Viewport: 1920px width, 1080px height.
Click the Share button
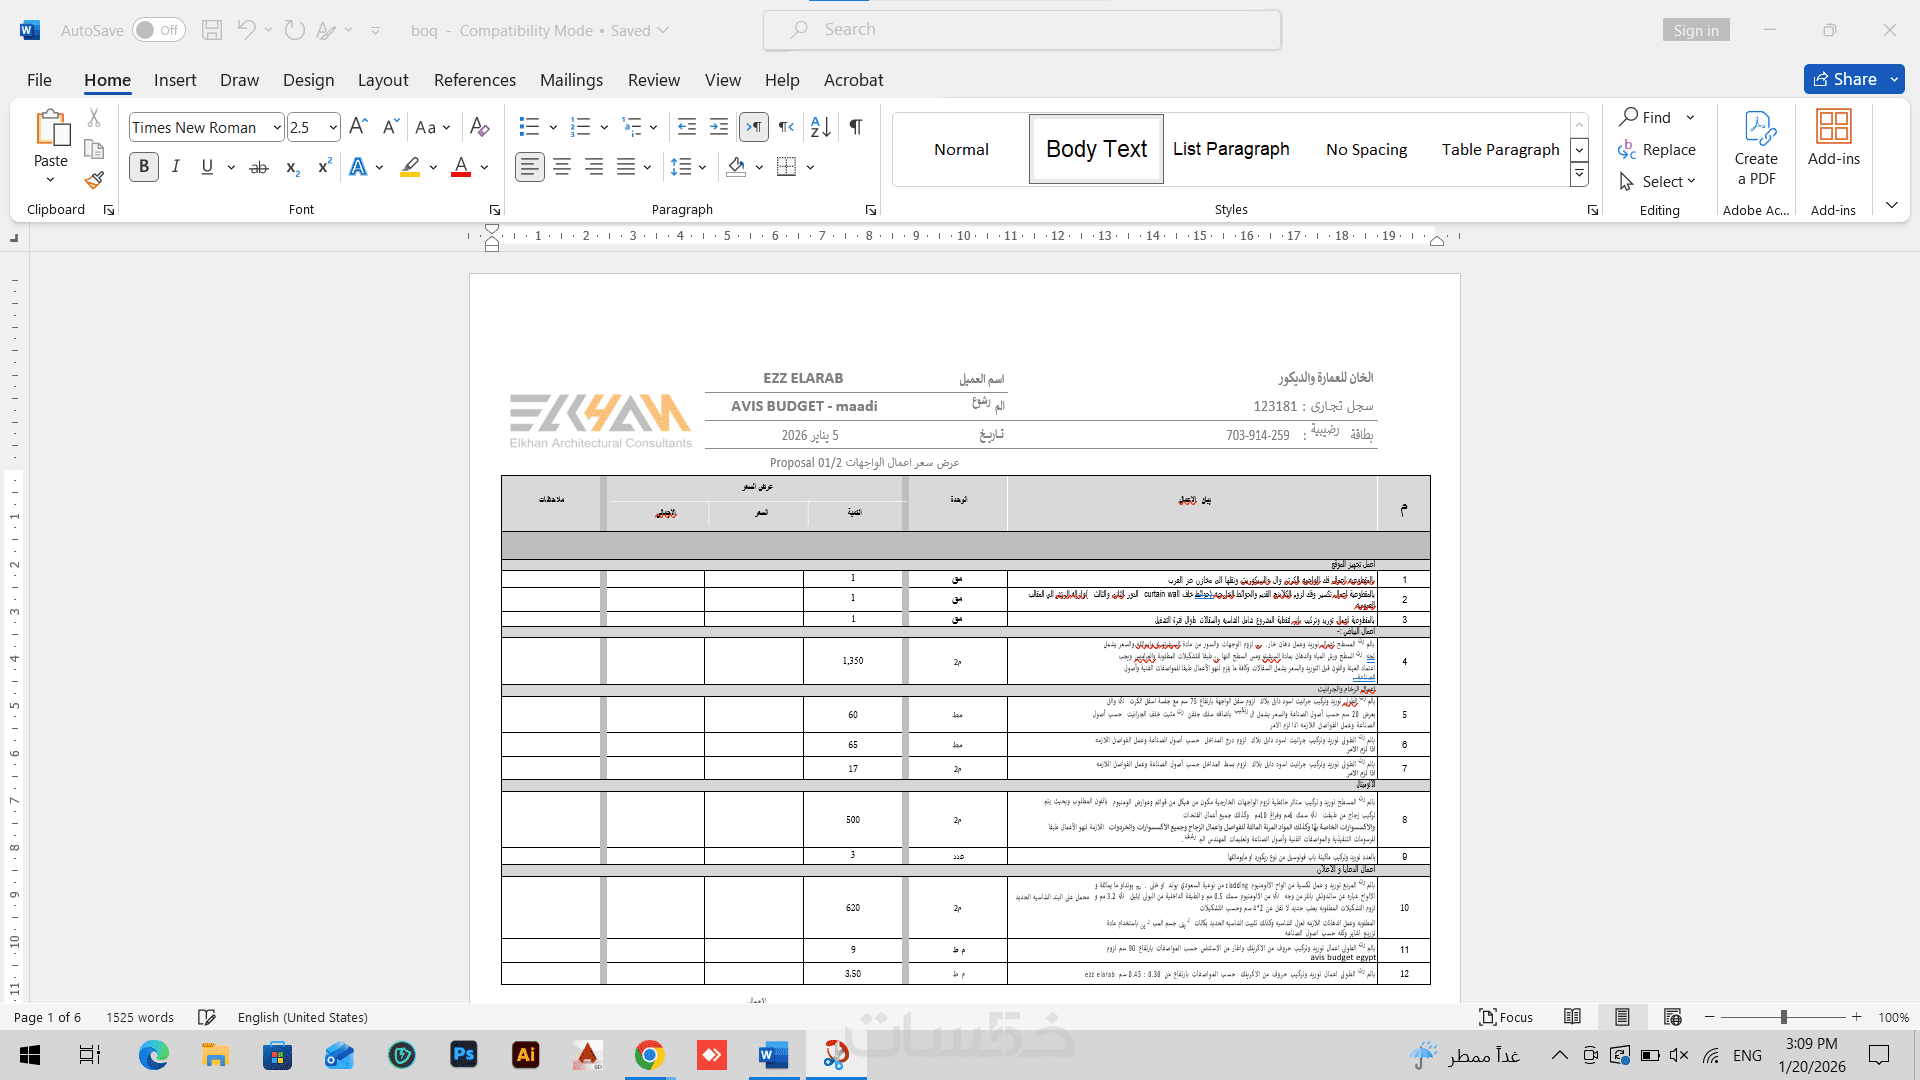[1845, 79]
